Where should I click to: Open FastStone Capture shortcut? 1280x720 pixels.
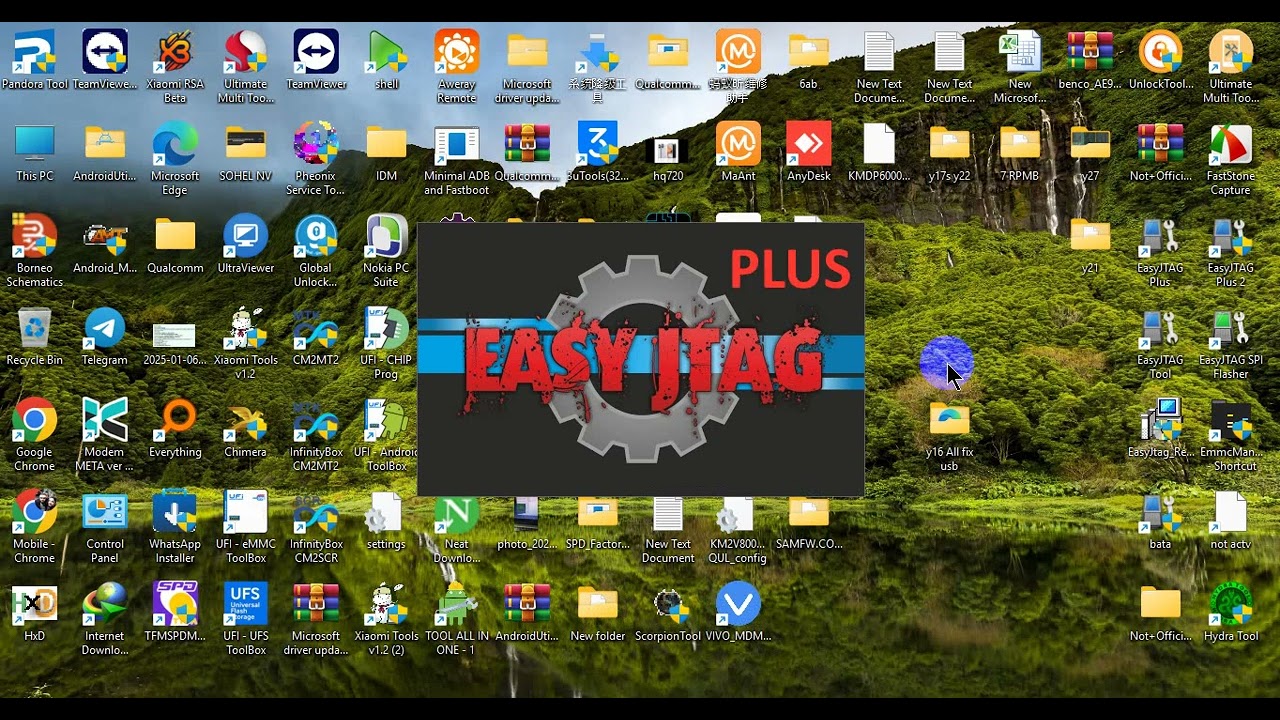(1231, 159)
